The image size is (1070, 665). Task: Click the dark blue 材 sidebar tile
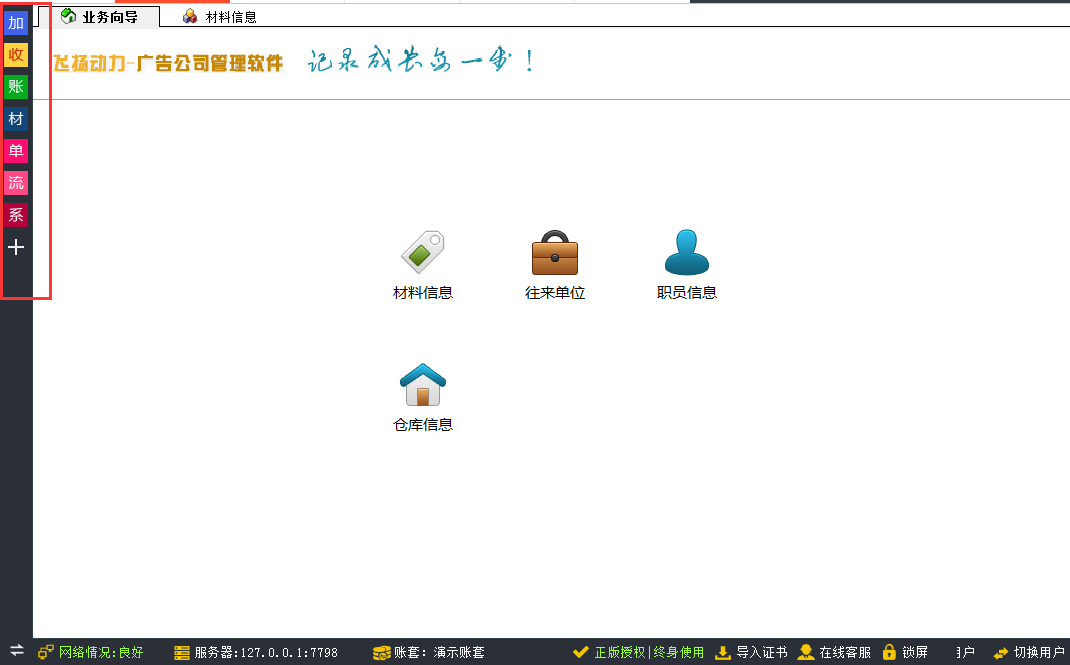tap(16, 119)
